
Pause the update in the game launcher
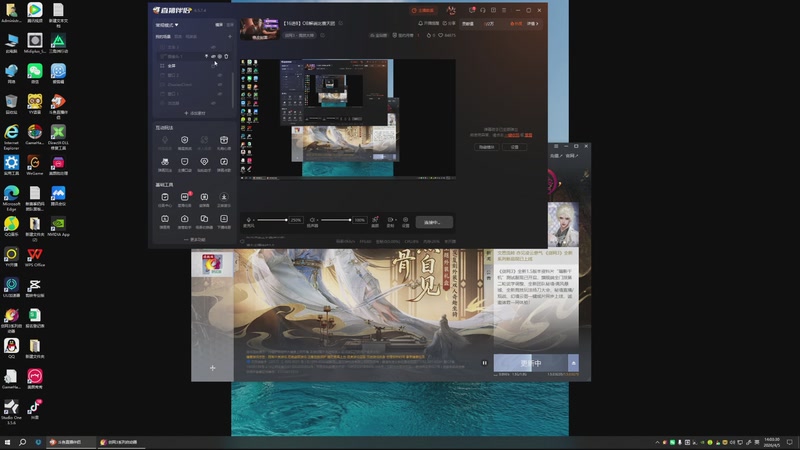484,363
